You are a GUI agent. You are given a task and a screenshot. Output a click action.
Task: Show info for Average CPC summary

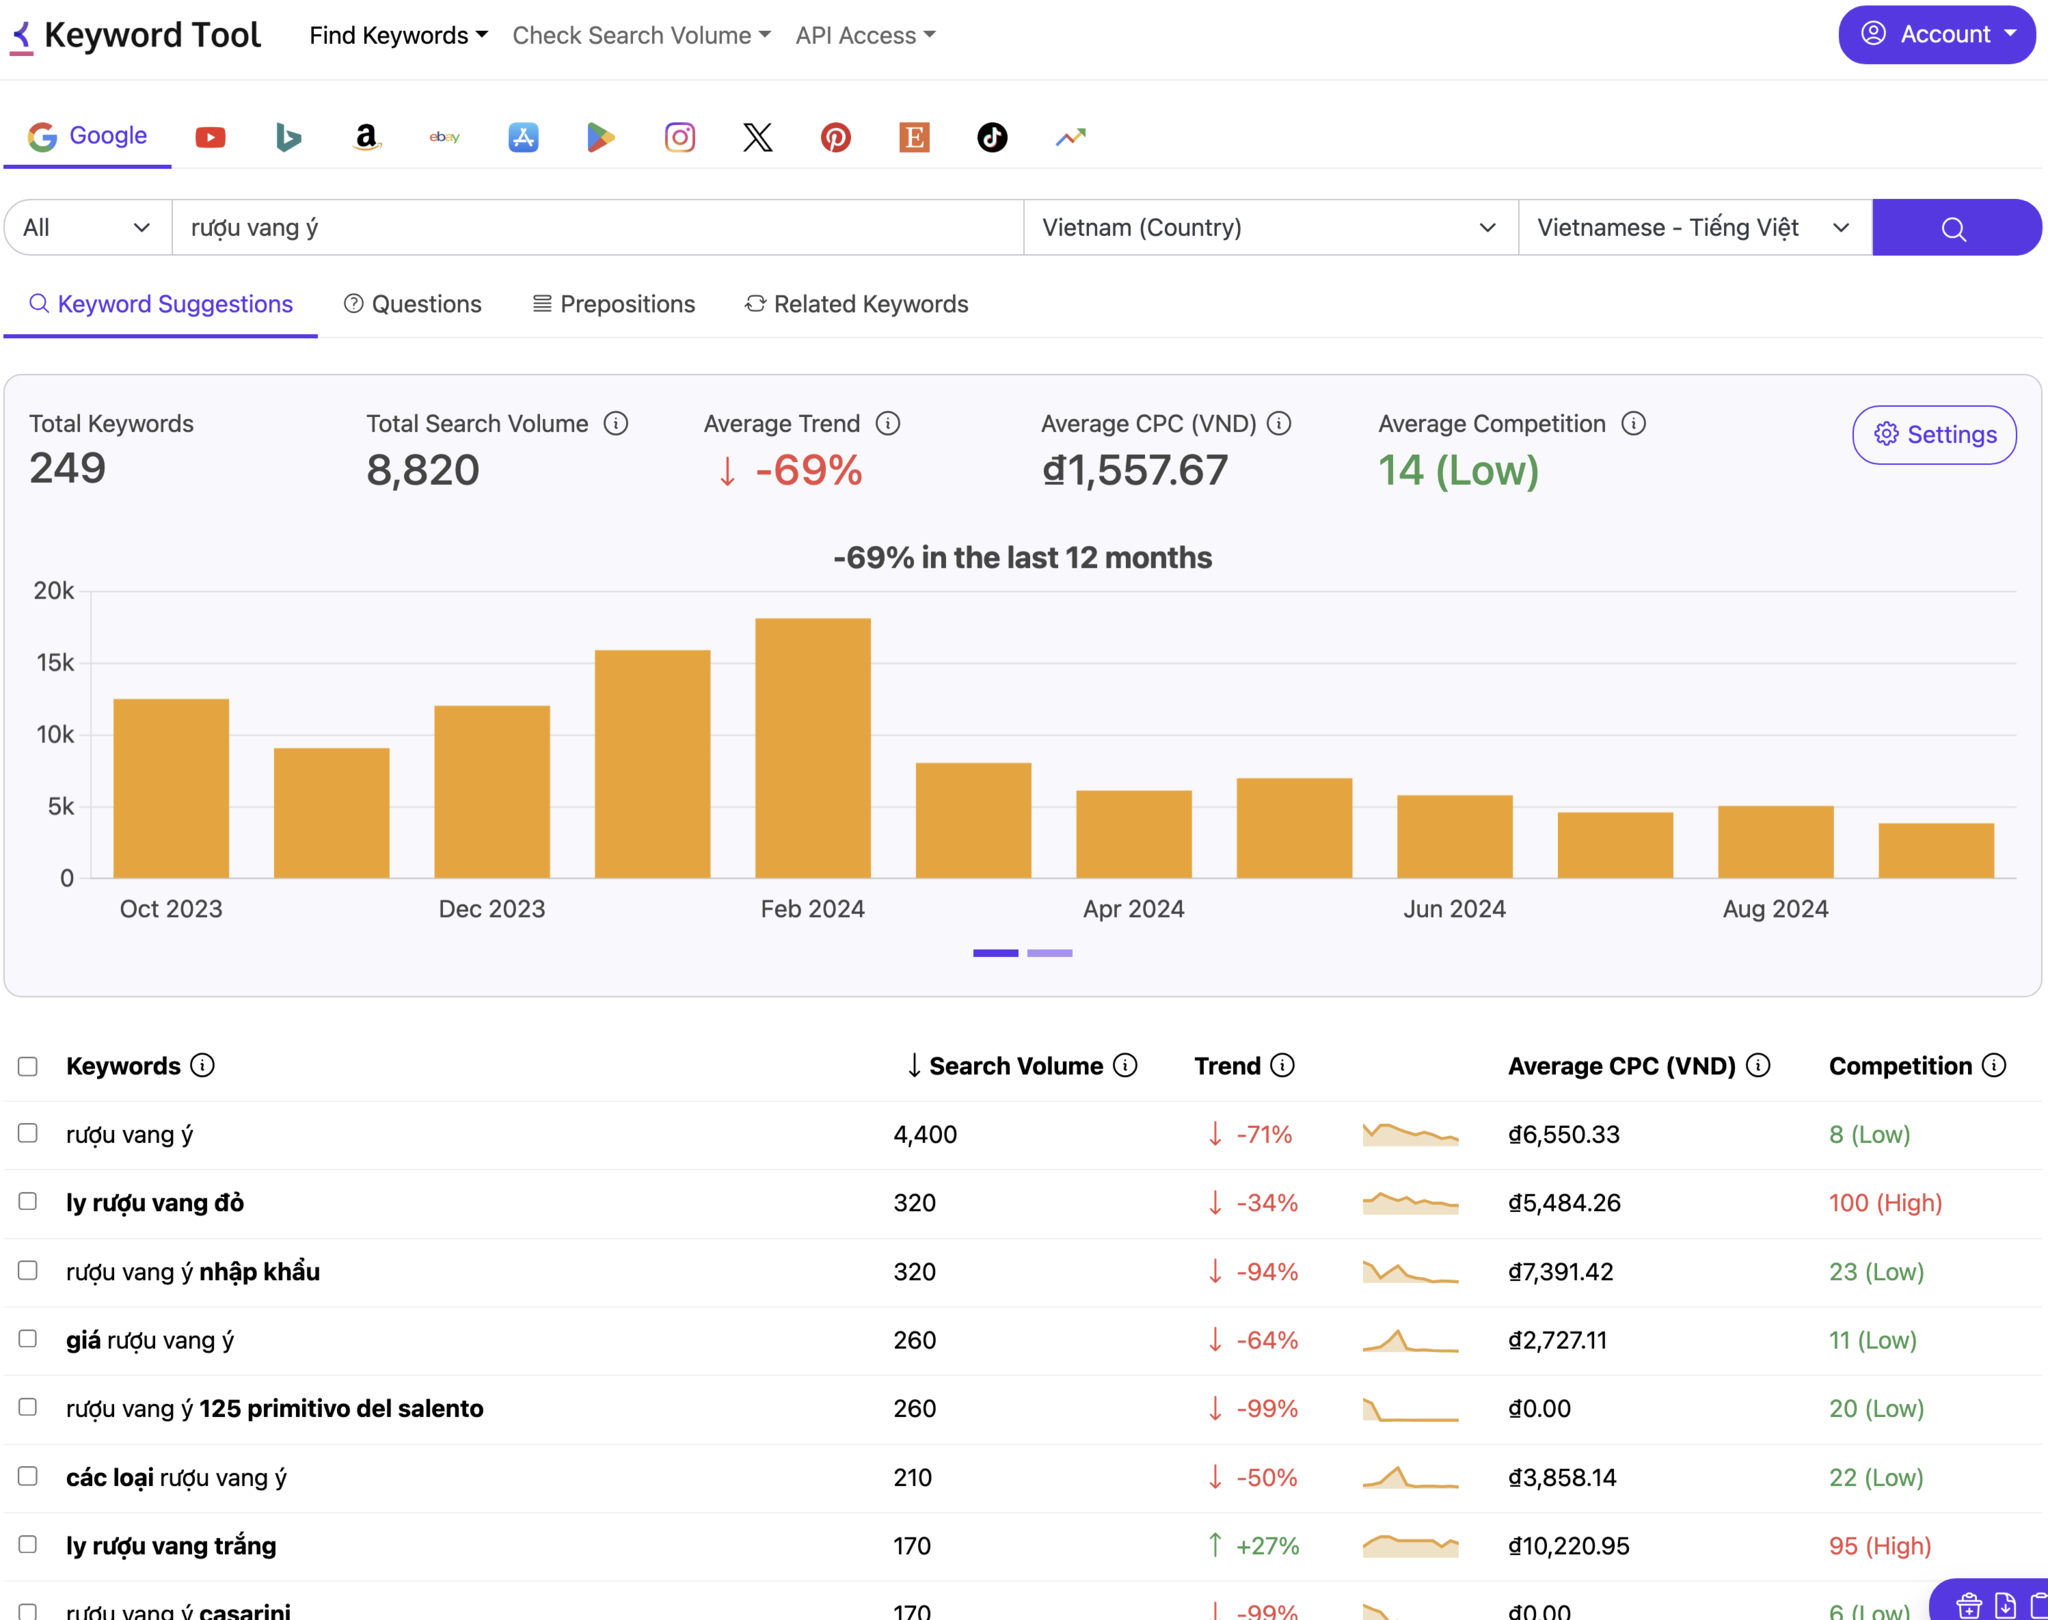click(1279, 424)
